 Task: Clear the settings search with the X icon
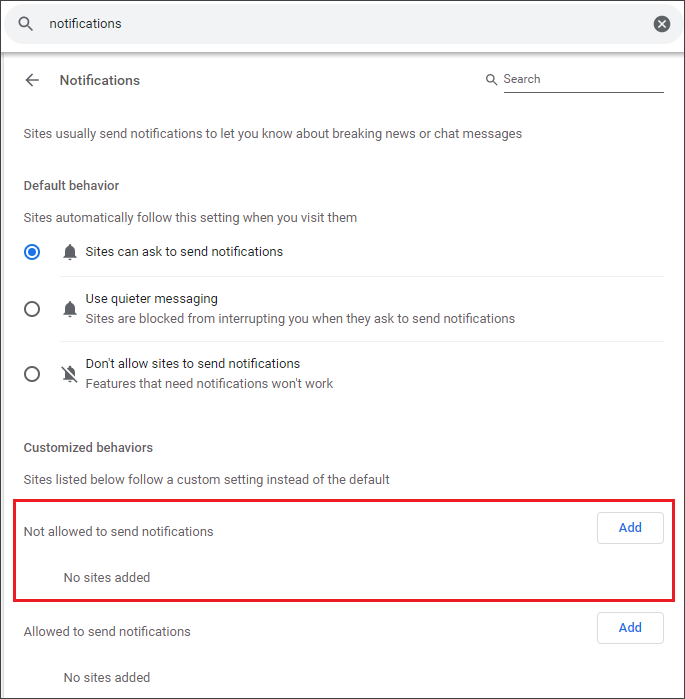[661, 24]
